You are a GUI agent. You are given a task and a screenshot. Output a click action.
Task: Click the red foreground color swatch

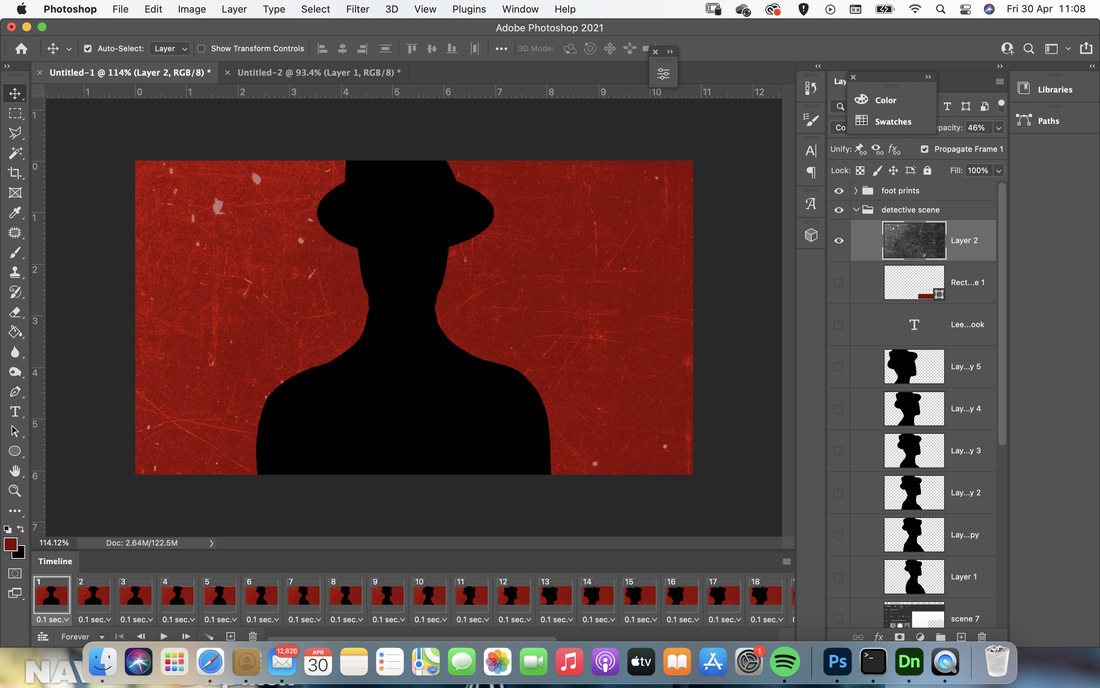click(x=11, y=545)
